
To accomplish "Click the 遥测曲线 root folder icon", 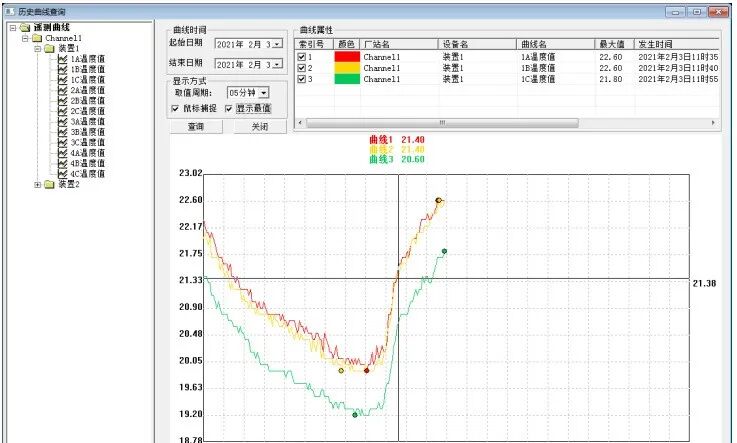I will pos(25,28).
